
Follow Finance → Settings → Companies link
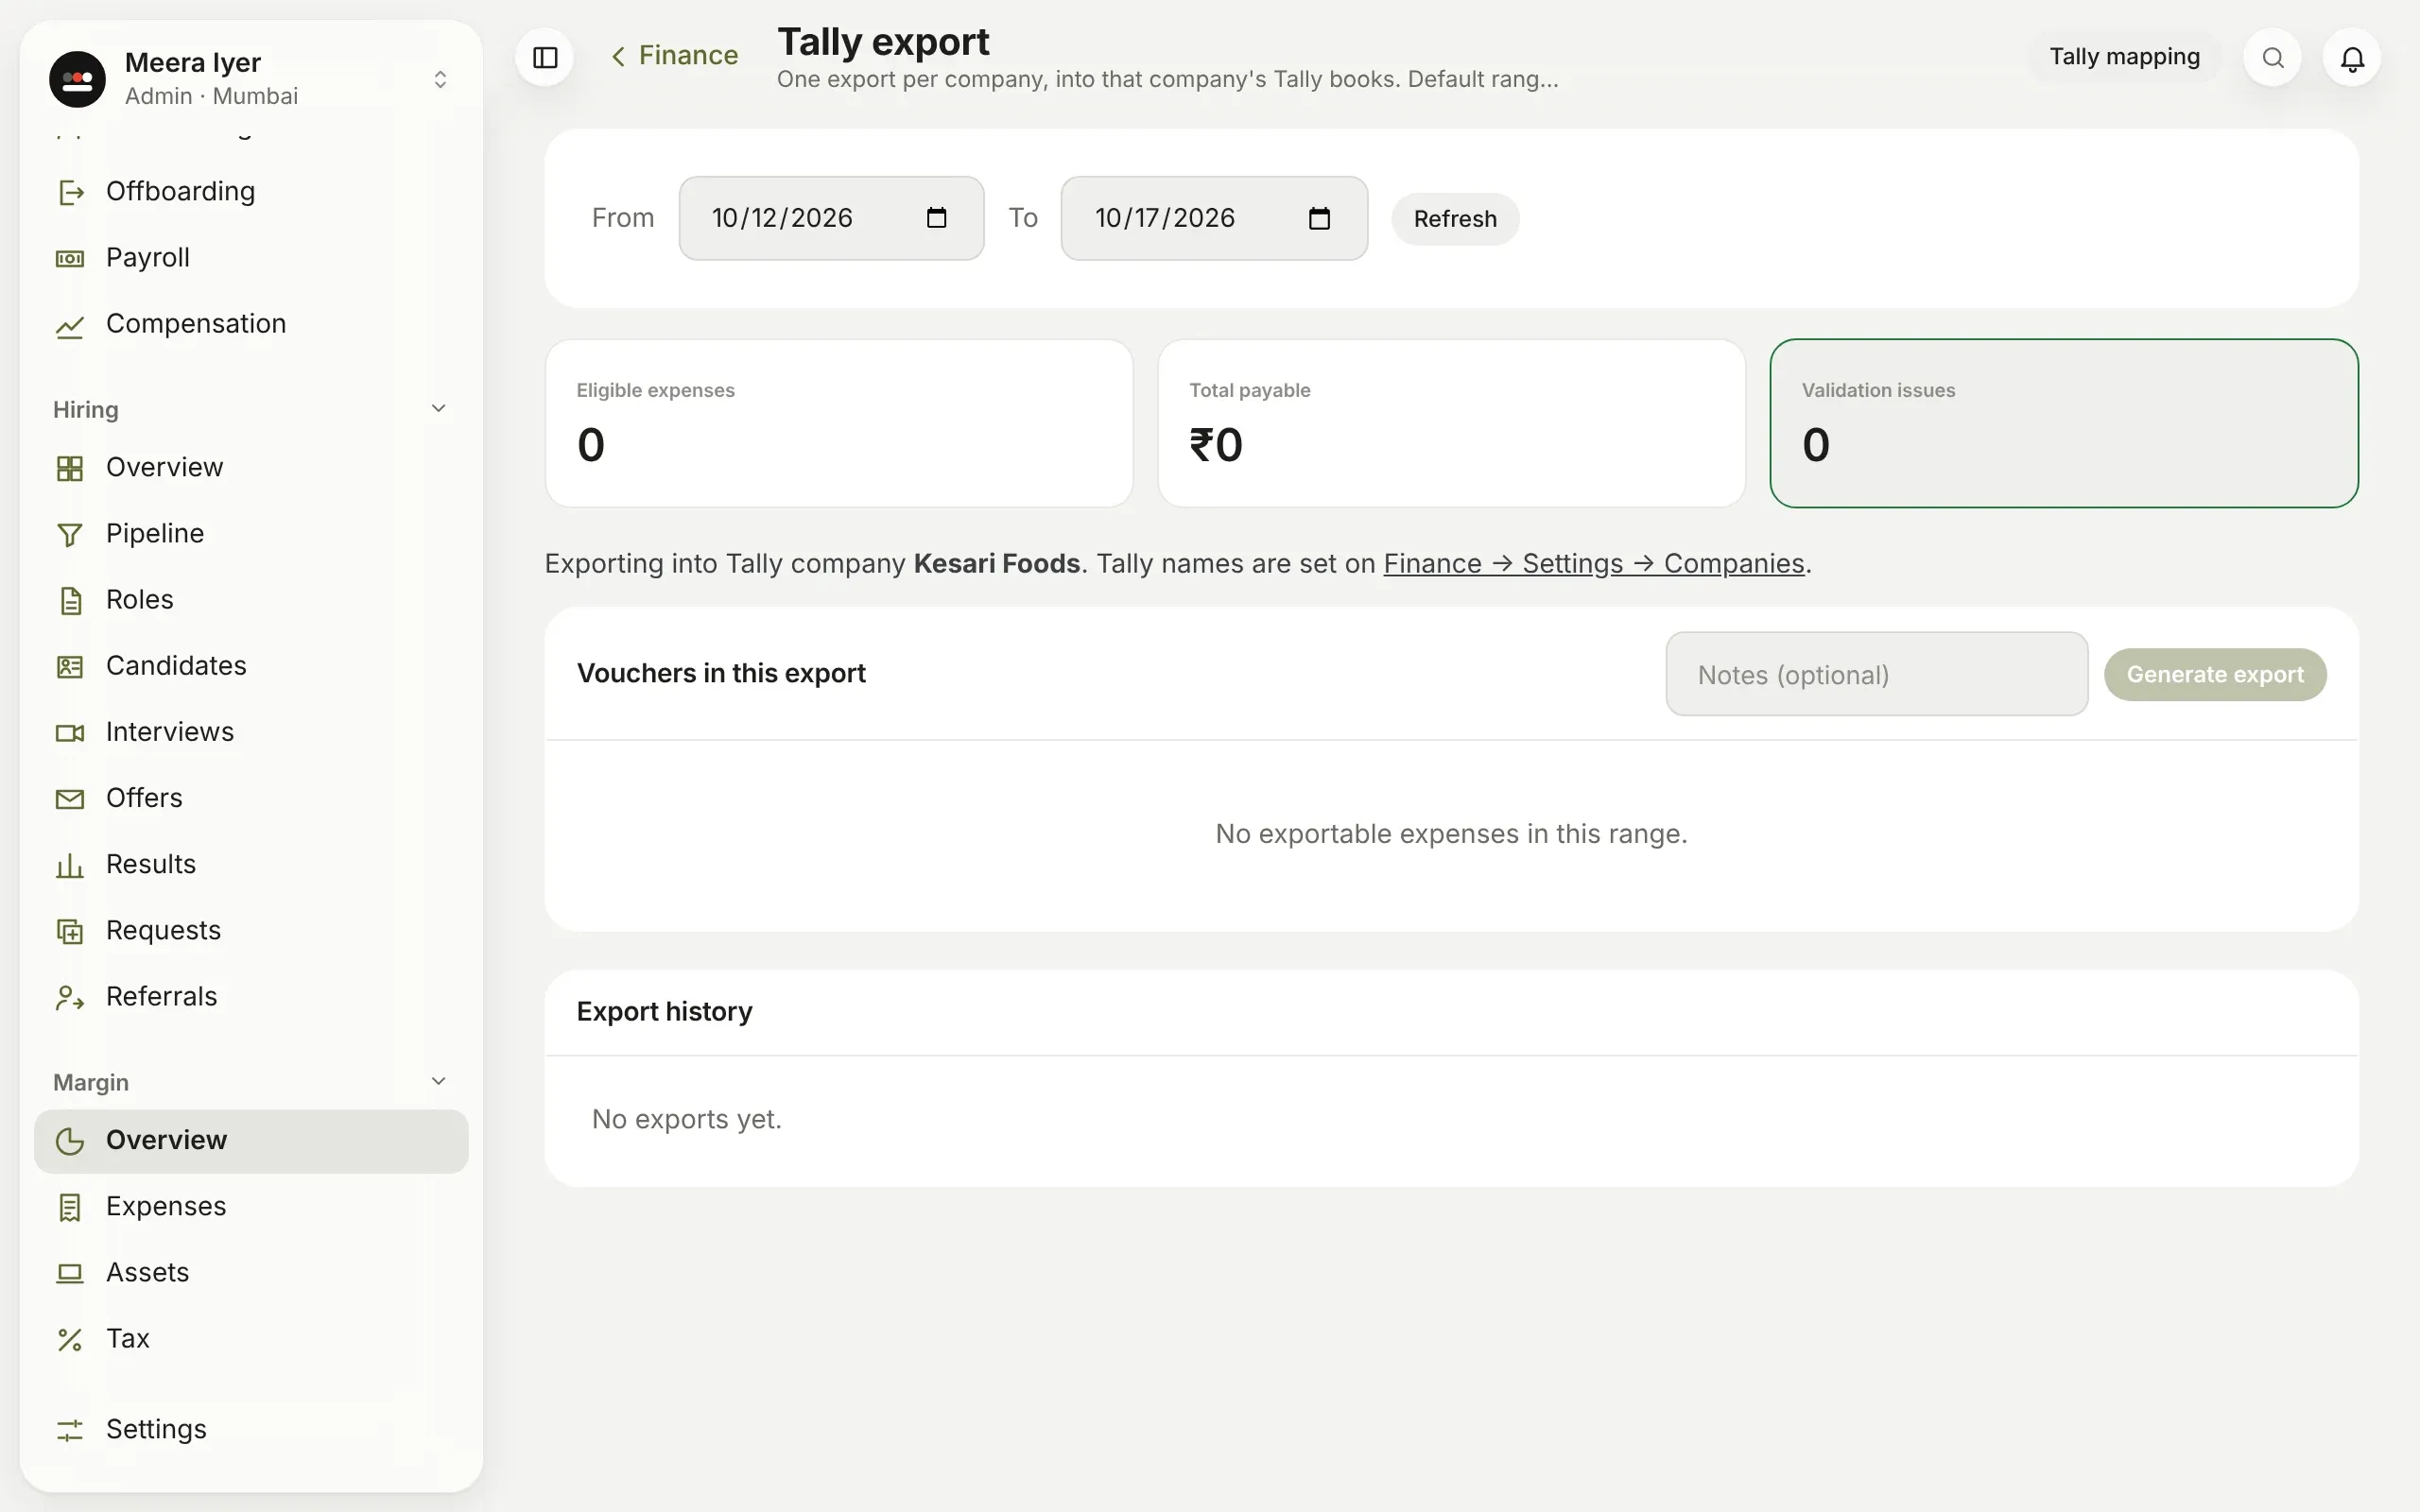1594,563
